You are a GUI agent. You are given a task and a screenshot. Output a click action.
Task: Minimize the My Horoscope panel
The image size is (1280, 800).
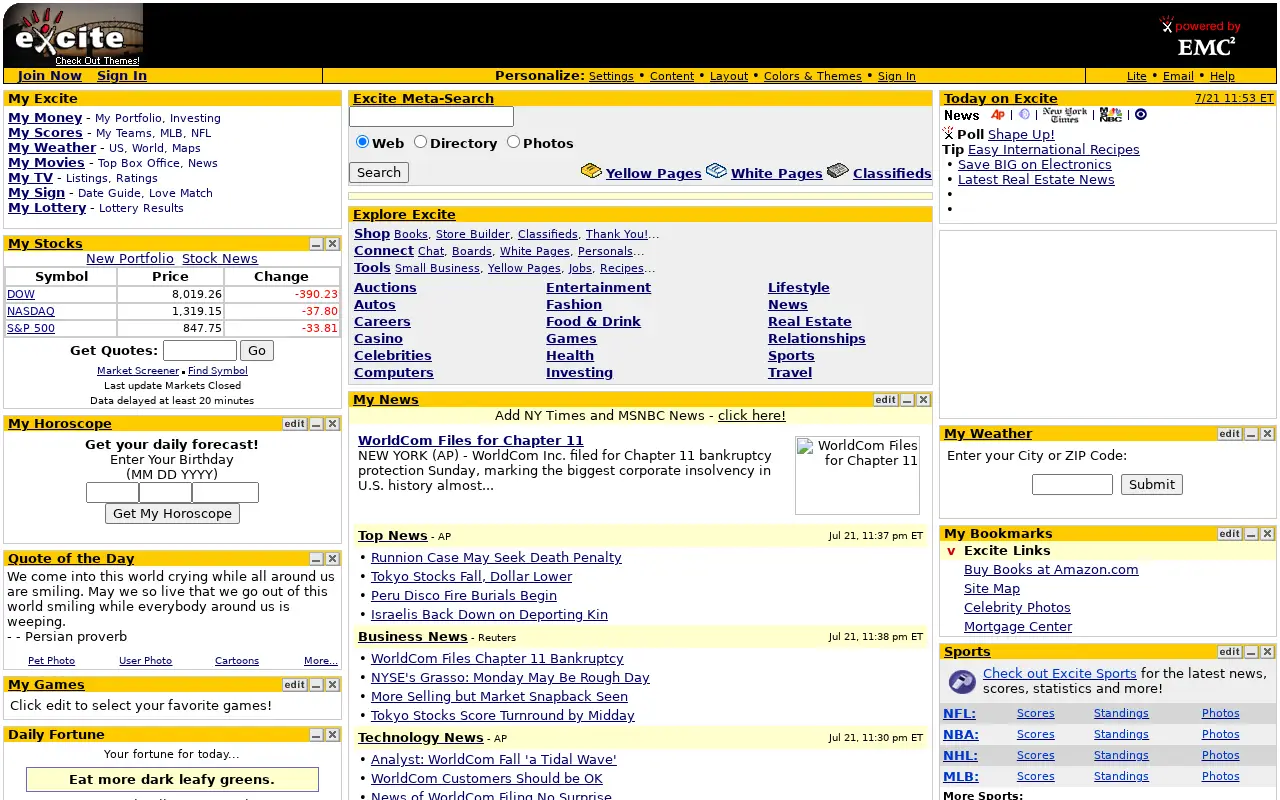pyautogui.click(x=316, y=424)
